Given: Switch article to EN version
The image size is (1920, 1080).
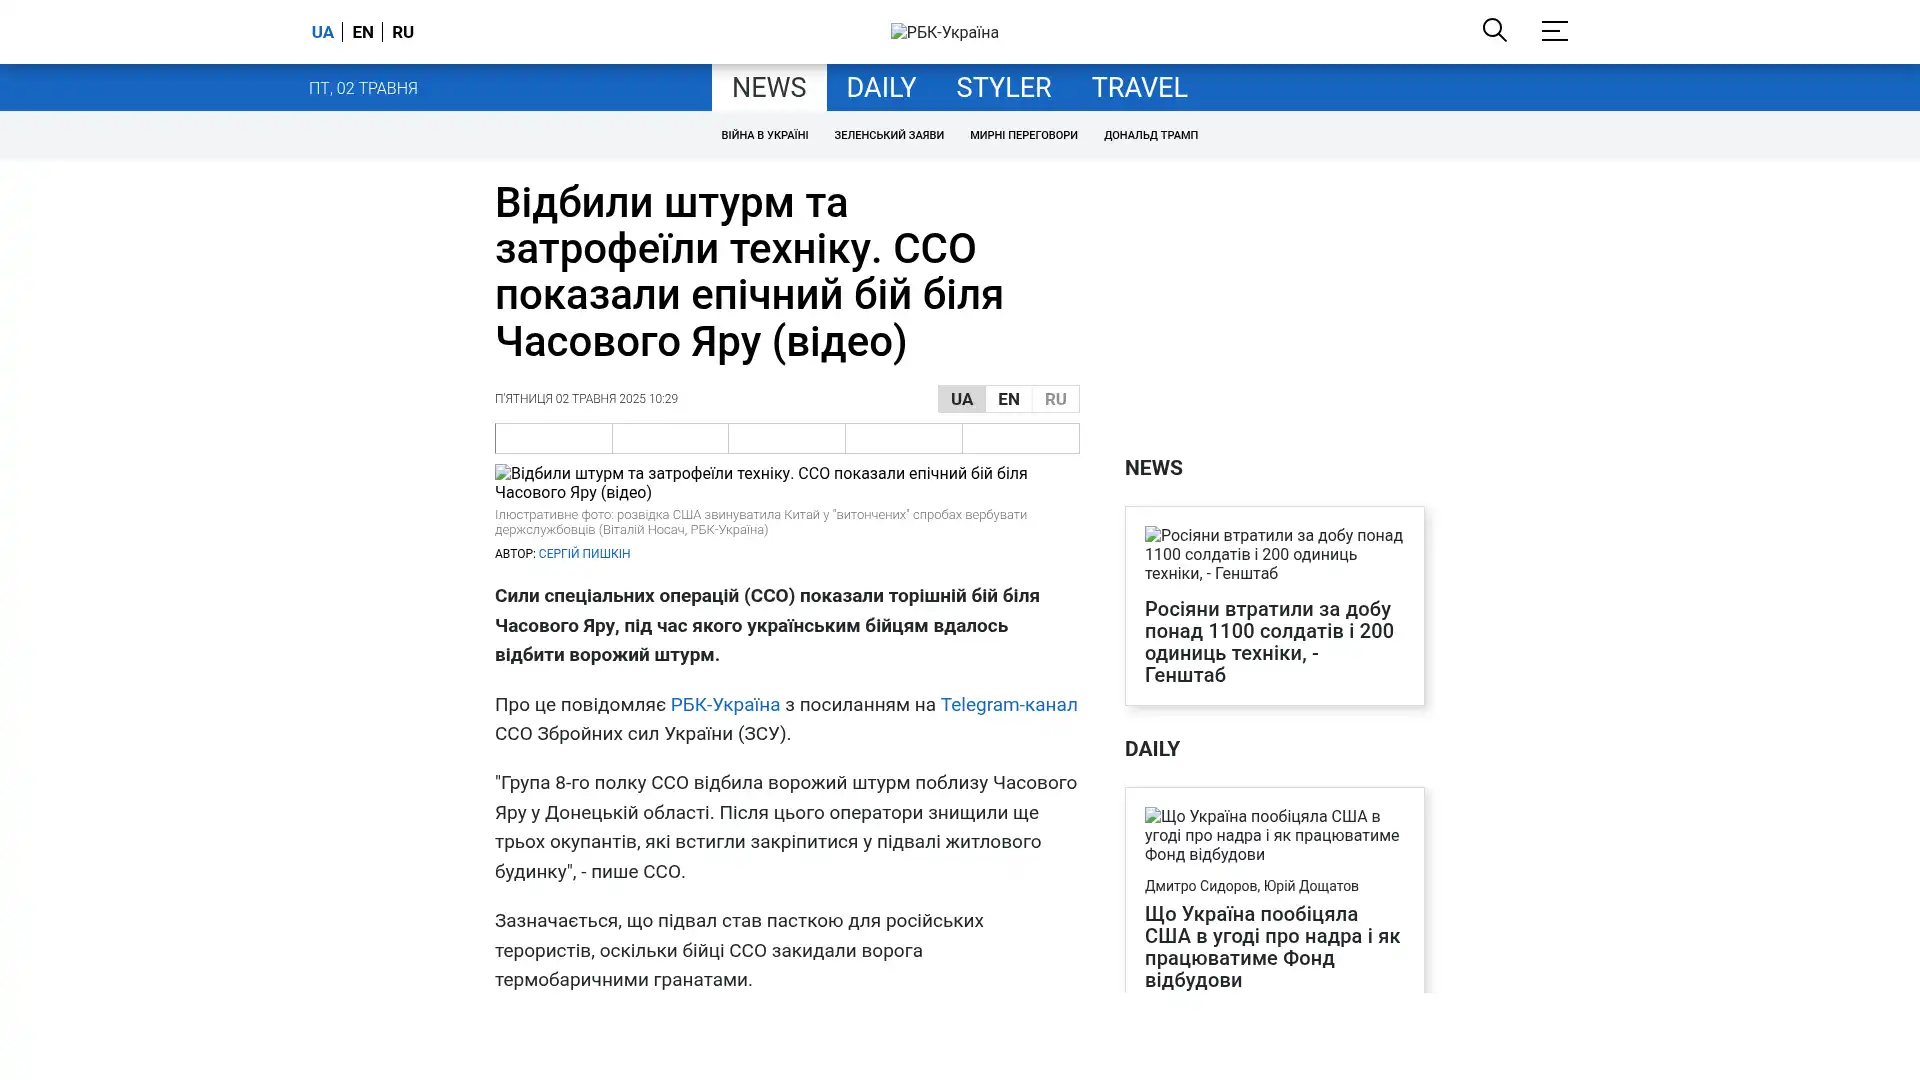Looking at the screenshot, I should [x=1008, y=399].
